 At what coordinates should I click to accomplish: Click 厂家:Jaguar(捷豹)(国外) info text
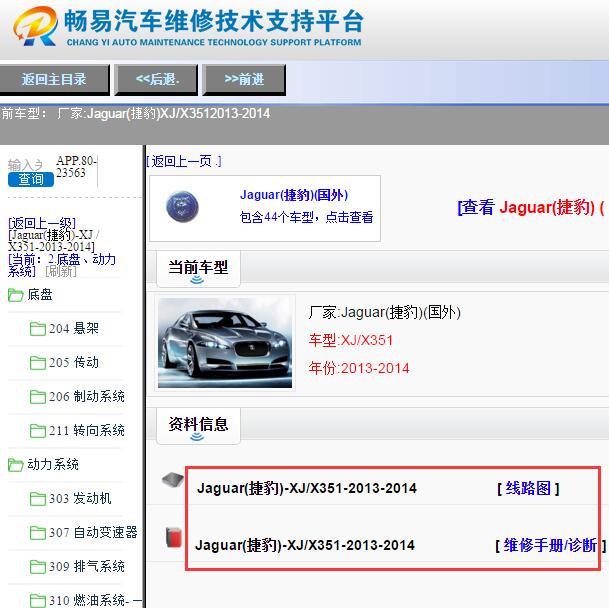pyautogui.click(x=385, y=313)
